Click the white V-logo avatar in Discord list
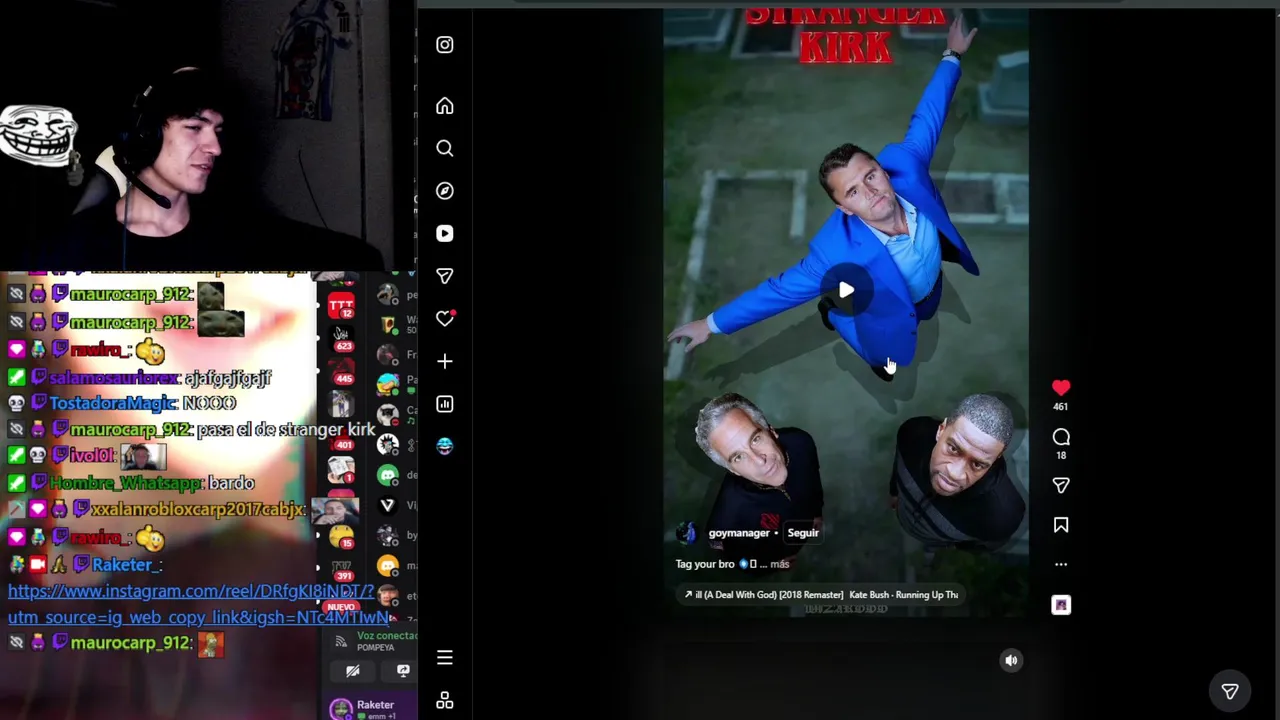 tap(388, 506)
